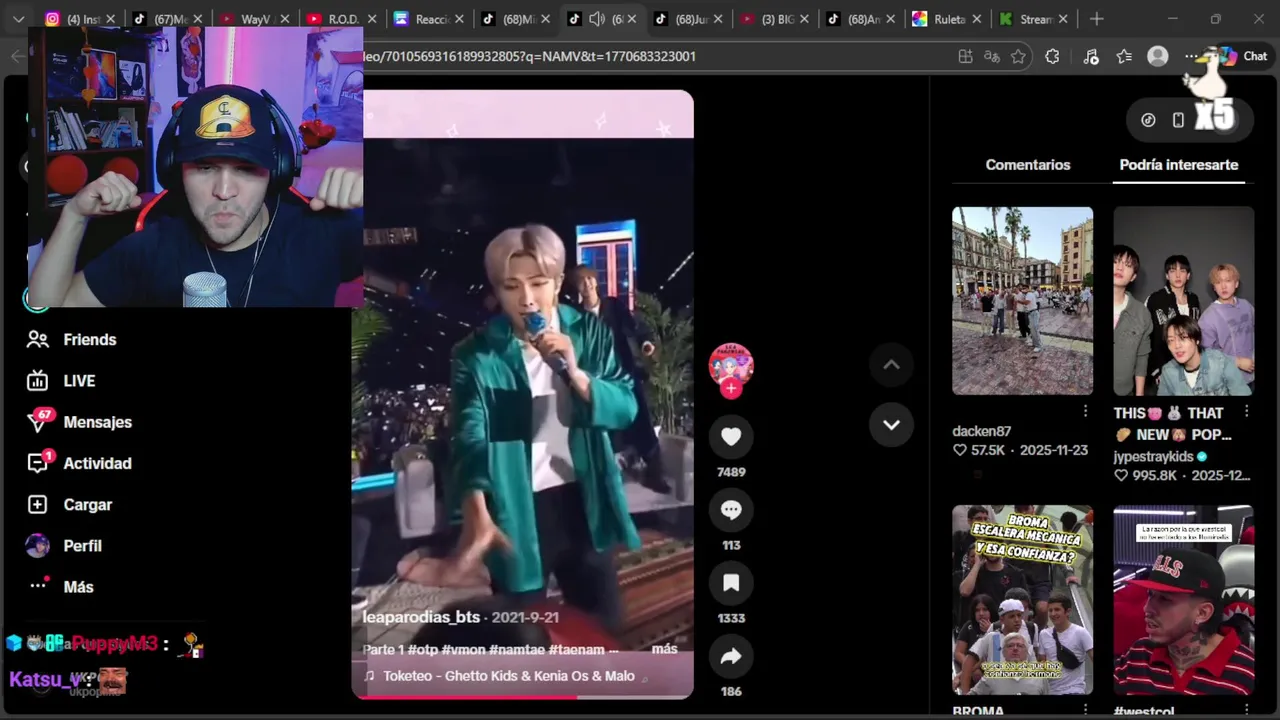Switch to the Ruleta browser tab

point(948,19)
